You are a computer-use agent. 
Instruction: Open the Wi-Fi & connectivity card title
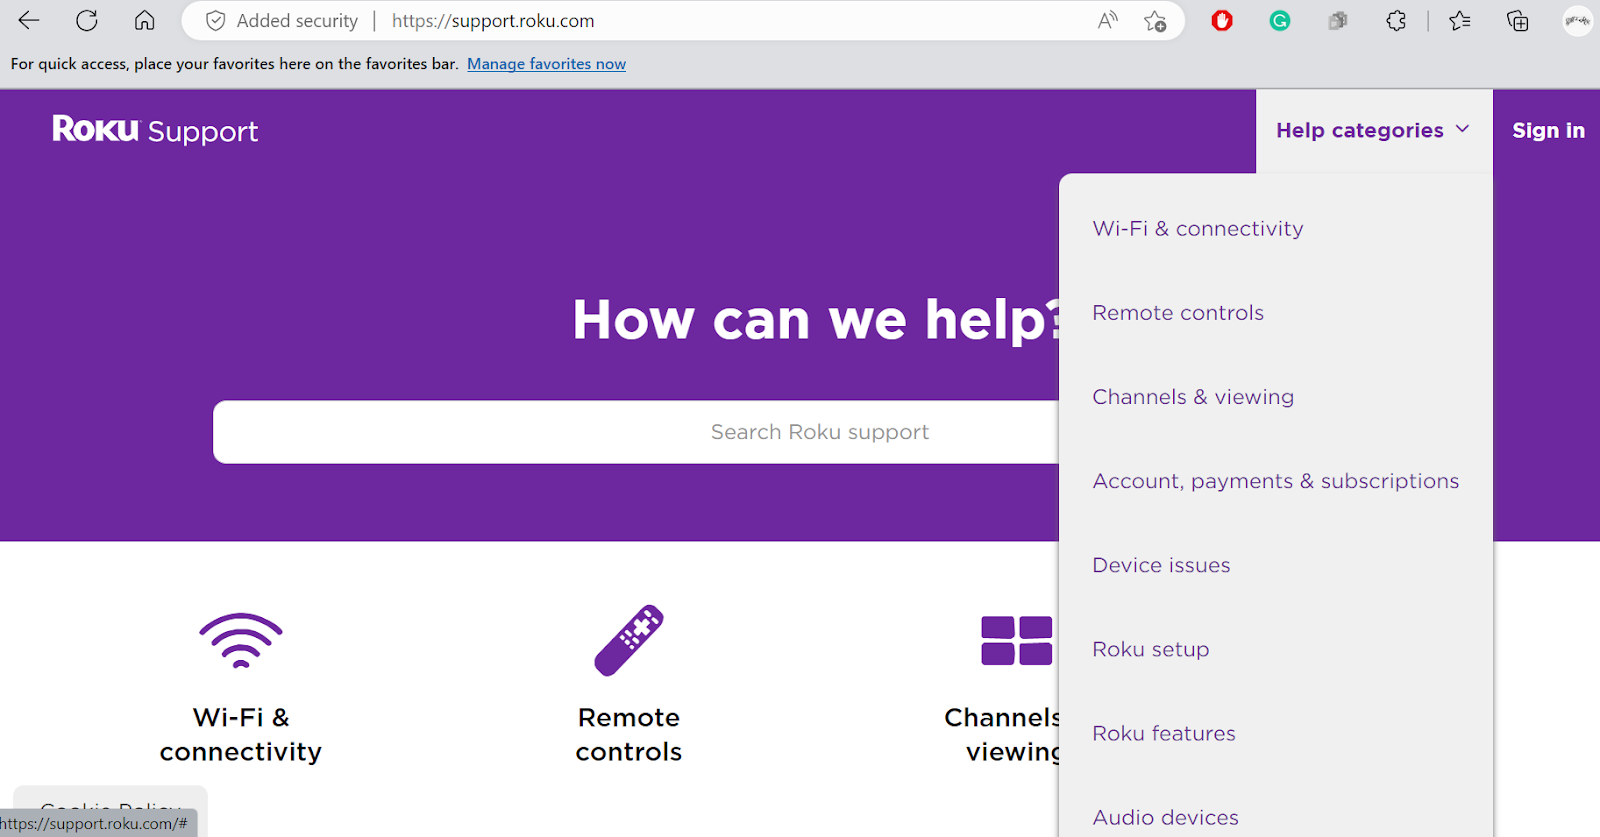(241, 734)
